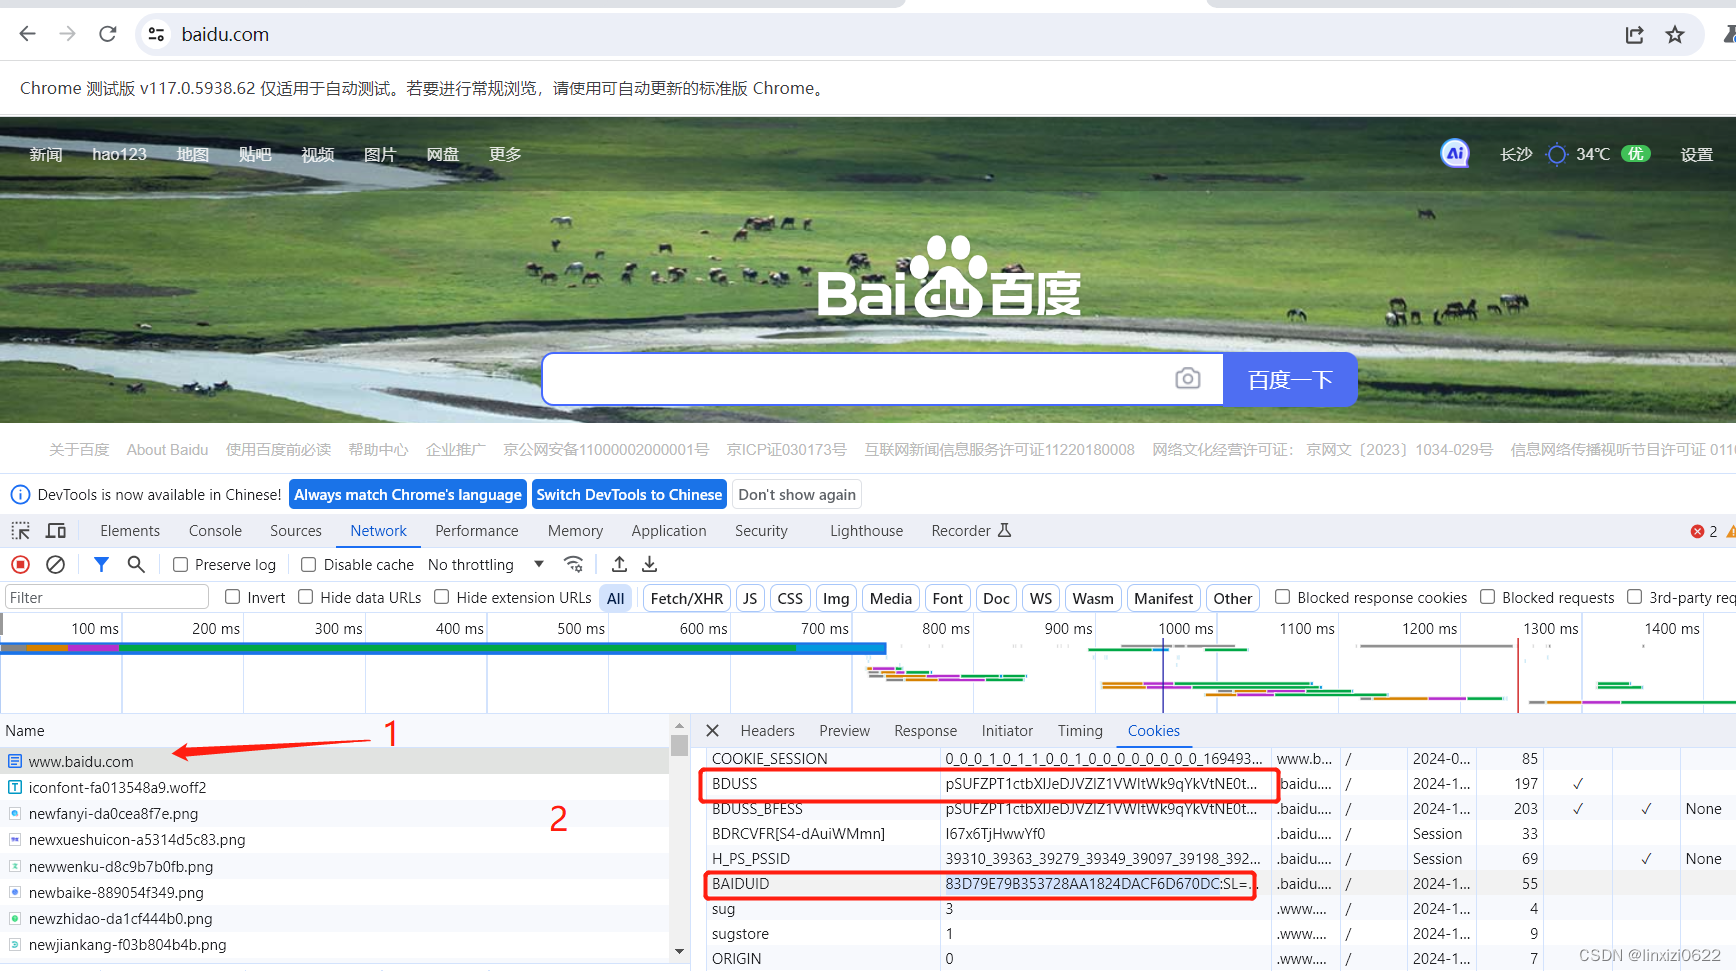Open site information icon in address bar
The image size is (1736, 971).
click(156, 34)
